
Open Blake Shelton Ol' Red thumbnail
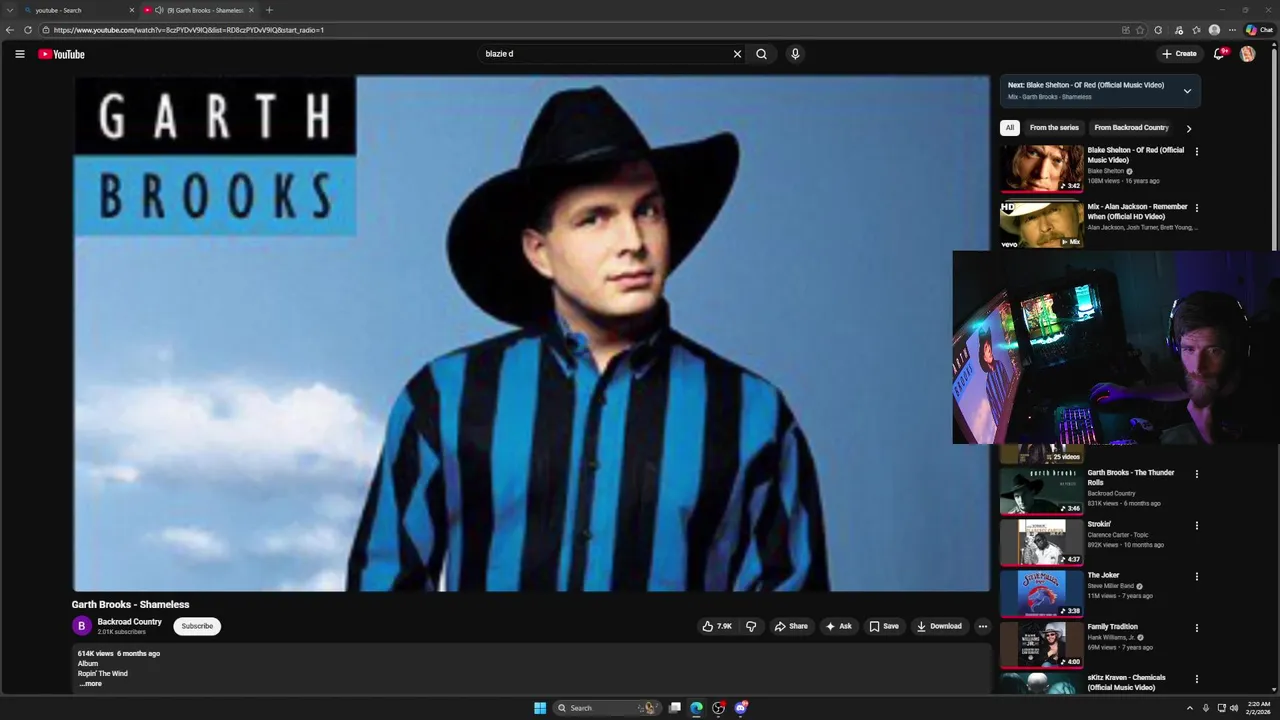[x=1041, y=168]
